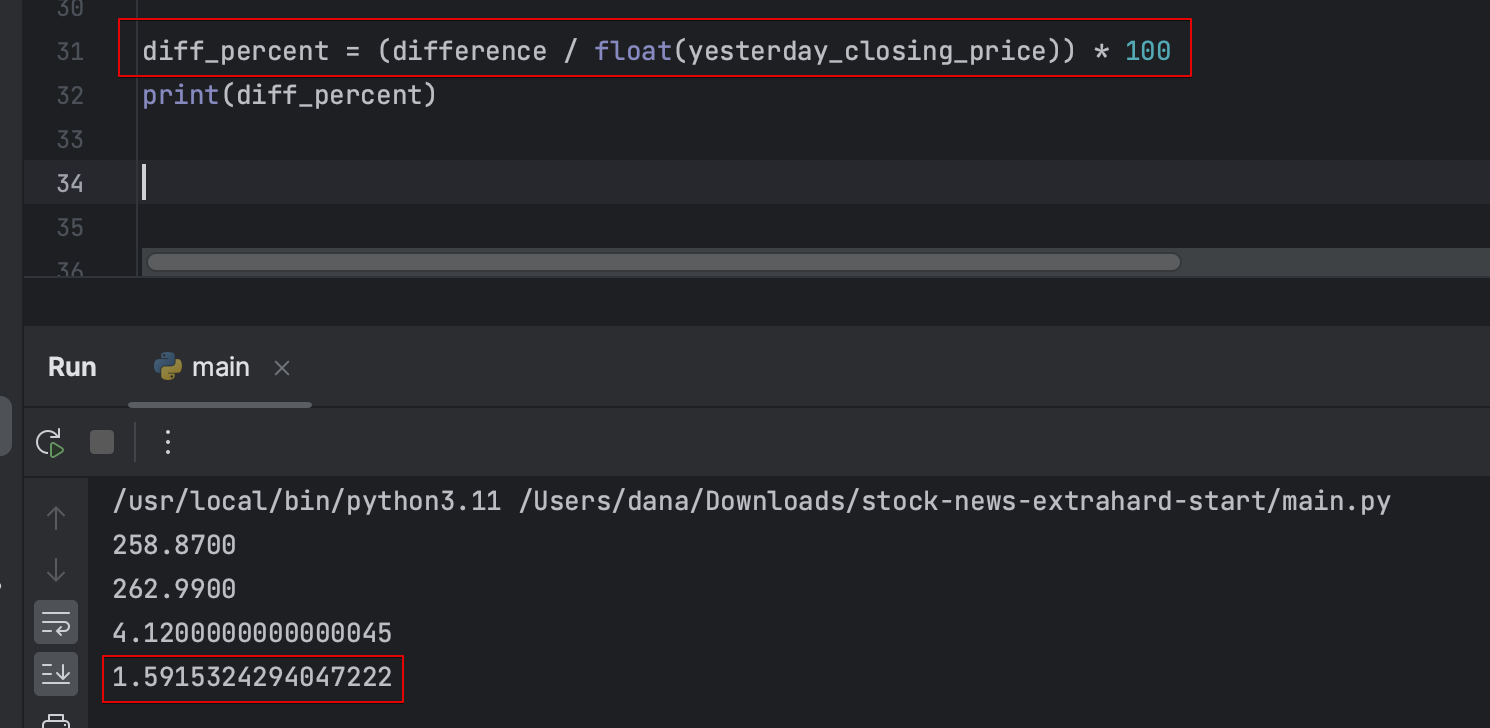Image resolution: width=1490 pixels, height=728 pixels.
Task: Click the number 100 in line 31
Action: 1148,51
